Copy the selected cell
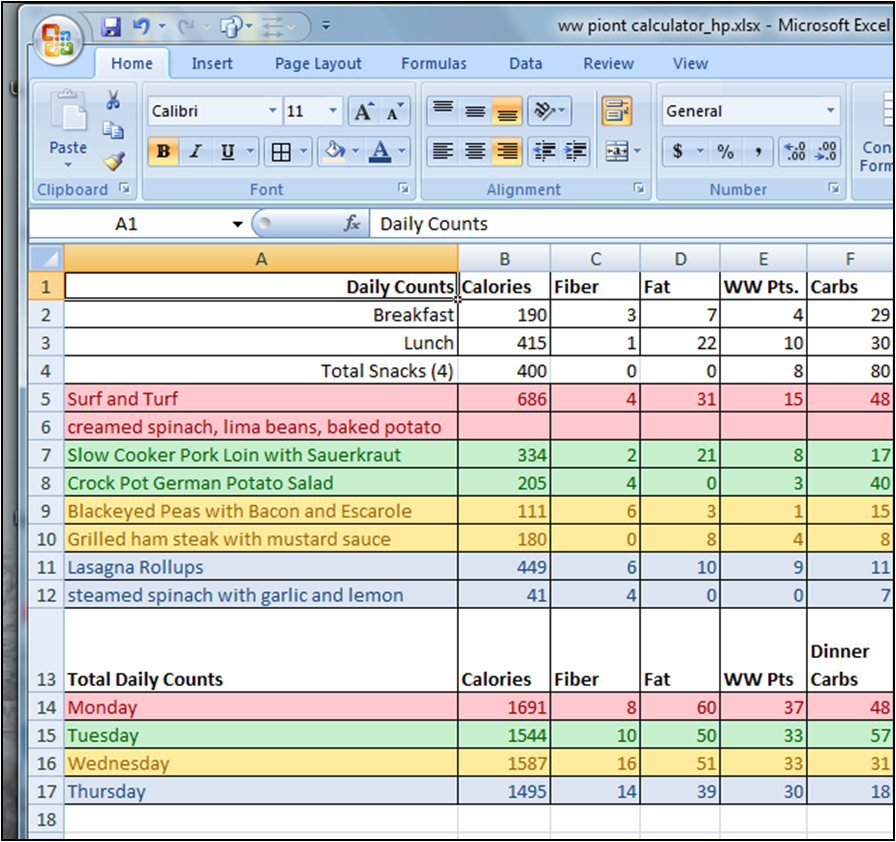 (113, 131)
